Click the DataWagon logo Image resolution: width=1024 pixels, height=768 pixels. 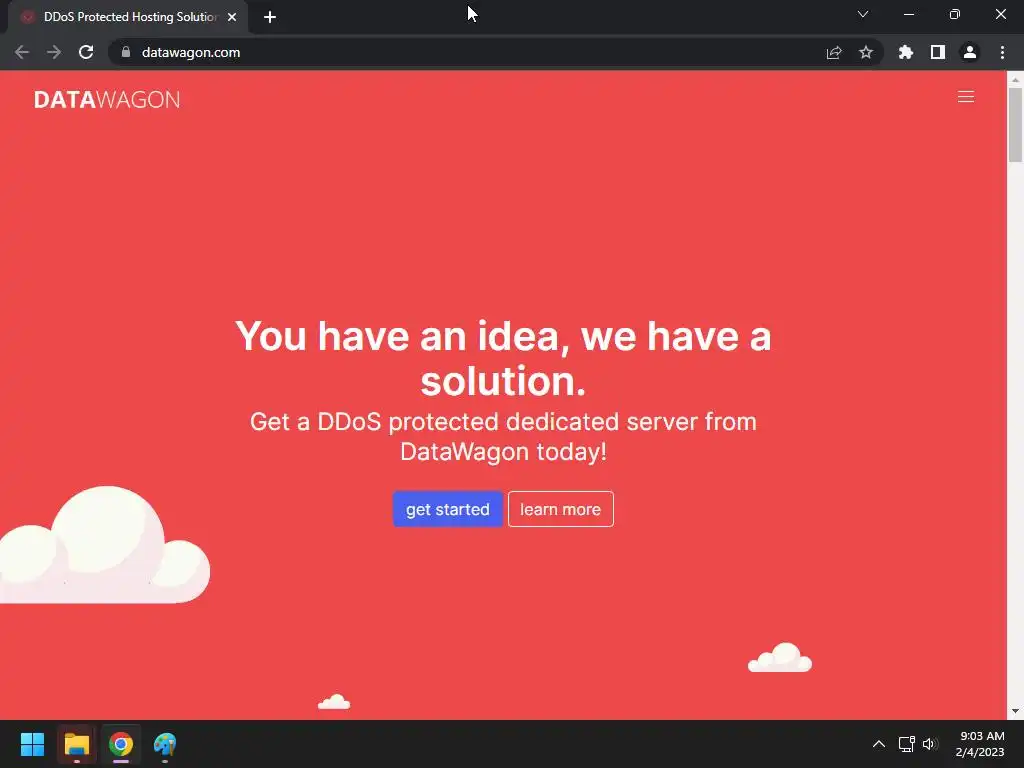[x=107, y=99]
